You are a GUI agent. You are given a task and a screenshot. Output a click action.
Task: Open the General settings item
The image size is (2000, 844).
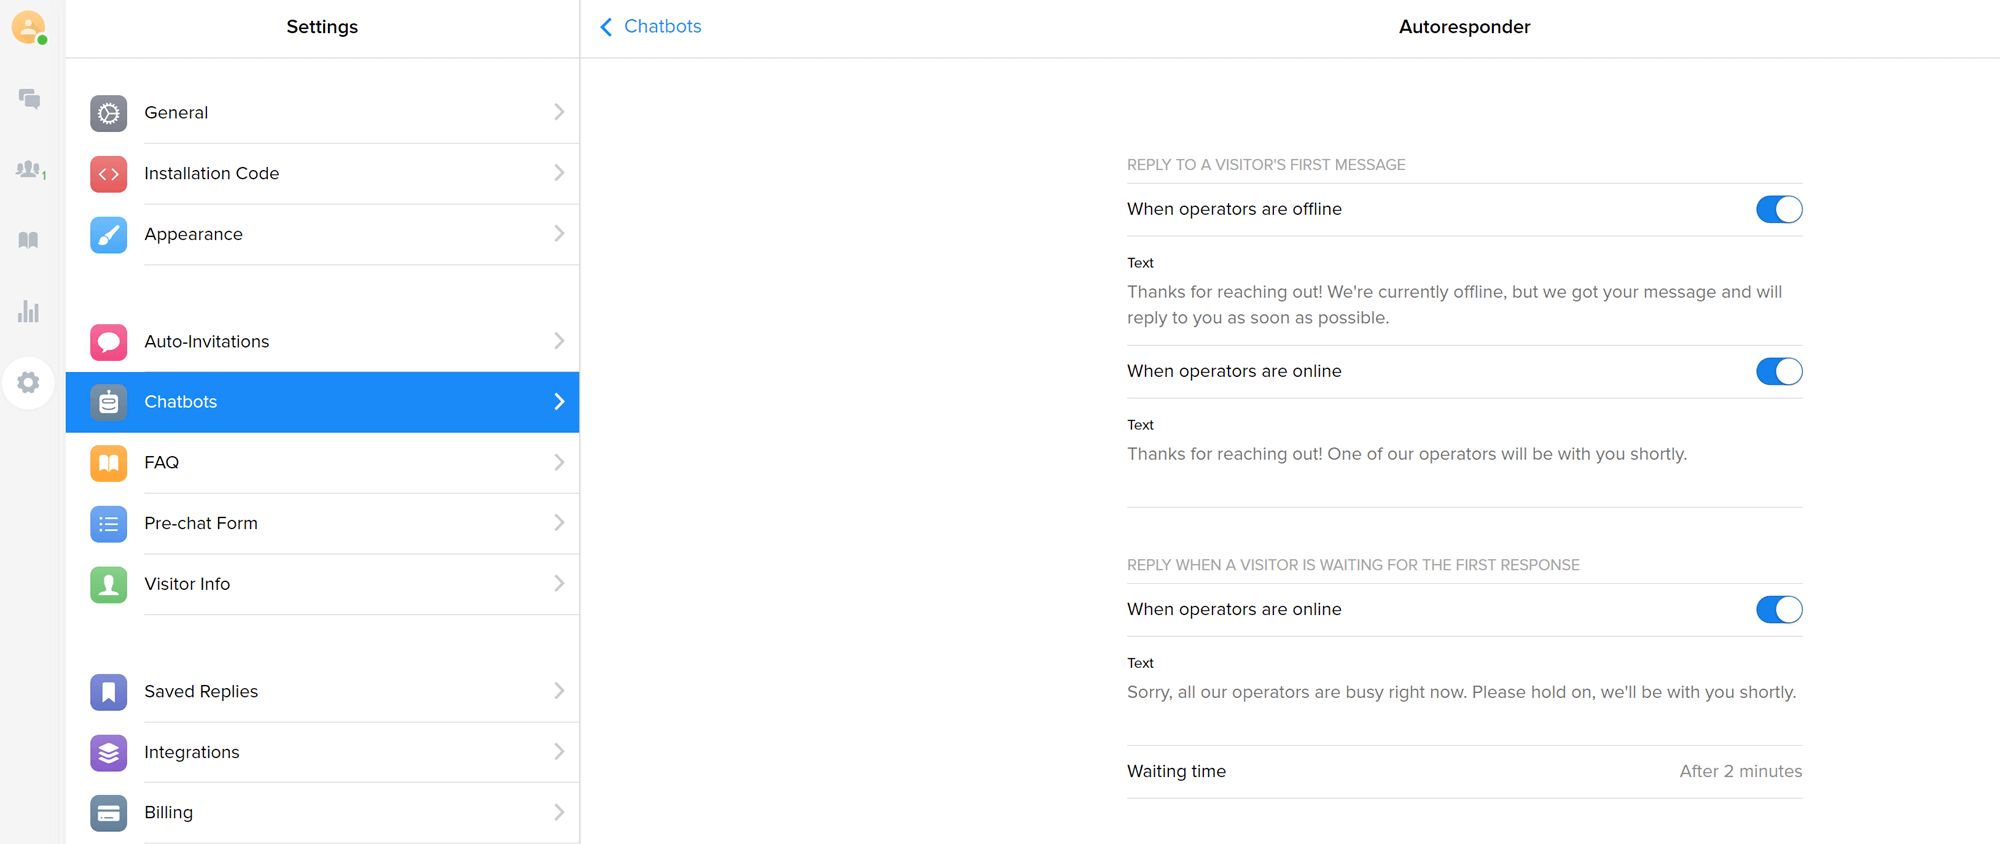pyautogui.click(x=322, y=113)
